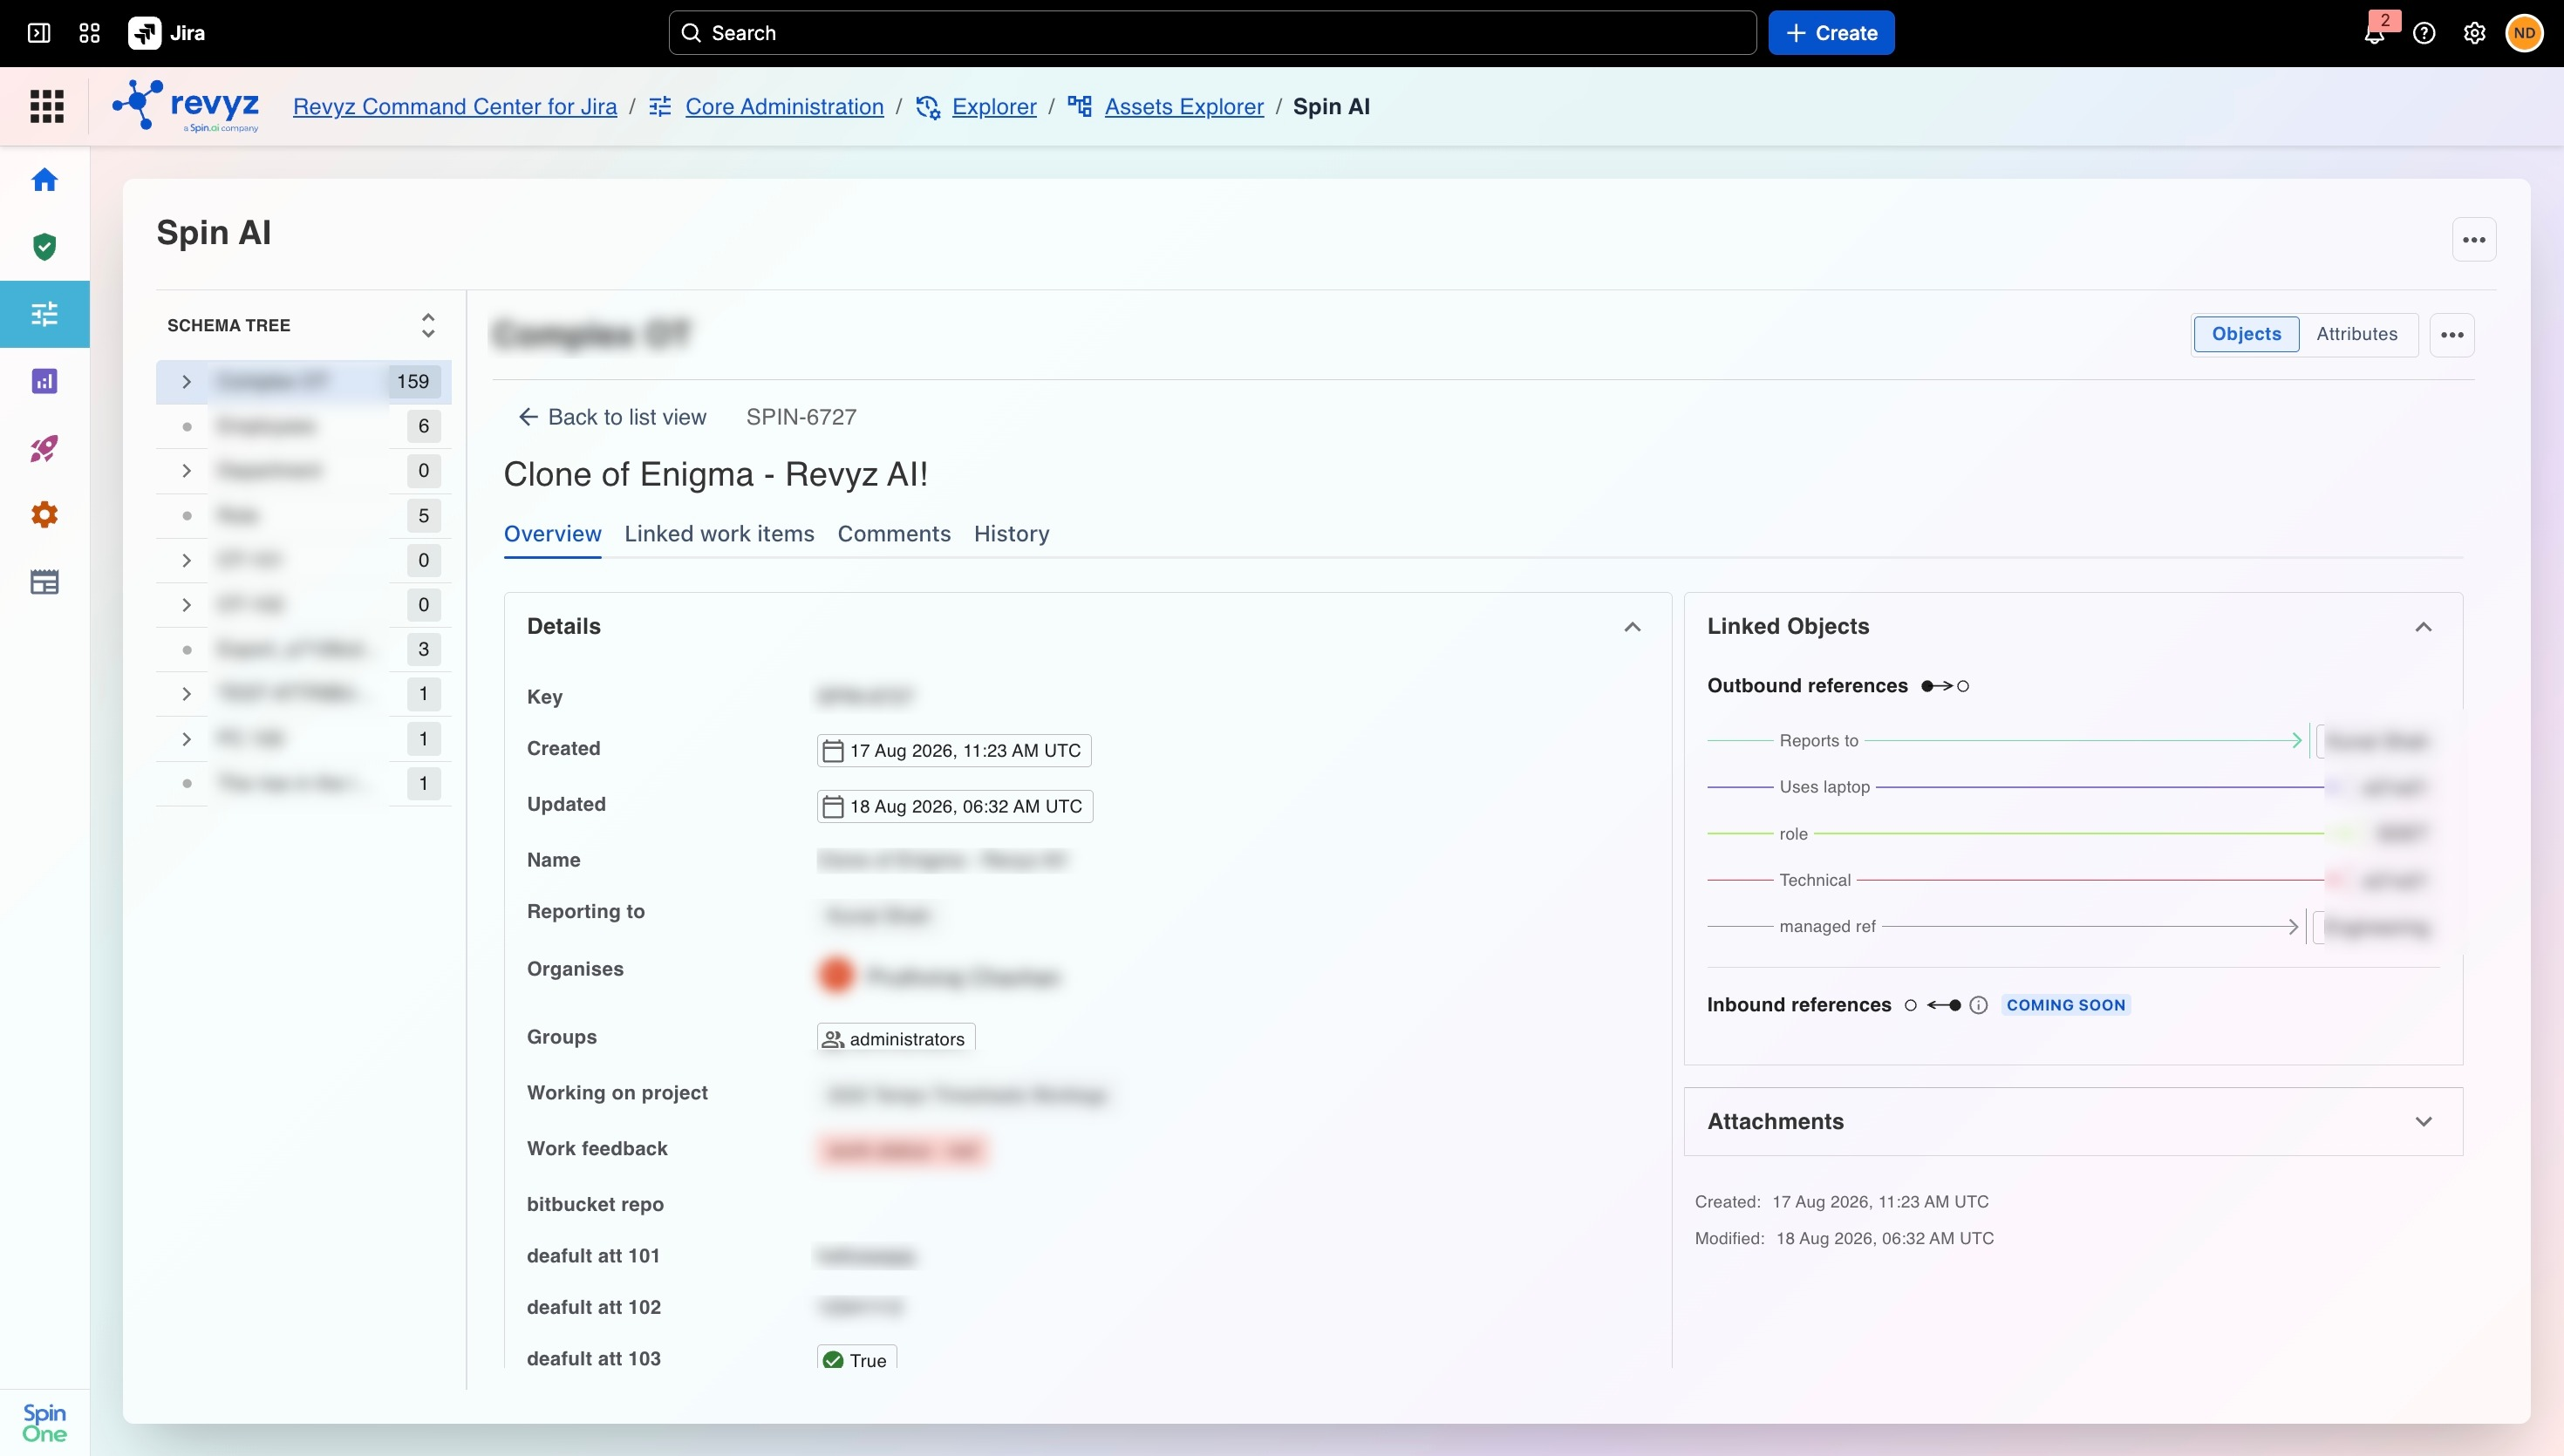Click the Created date chip in Details

click(954, 751)
